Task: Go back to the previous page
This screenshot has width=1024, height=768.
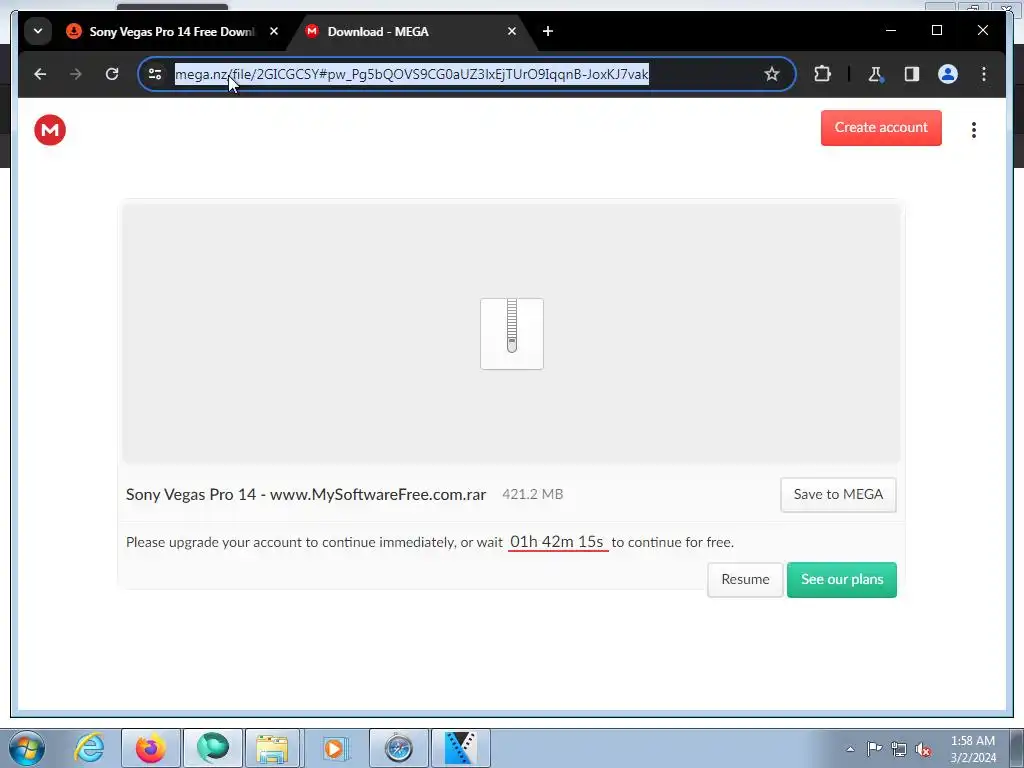Action: coord(40,74)
